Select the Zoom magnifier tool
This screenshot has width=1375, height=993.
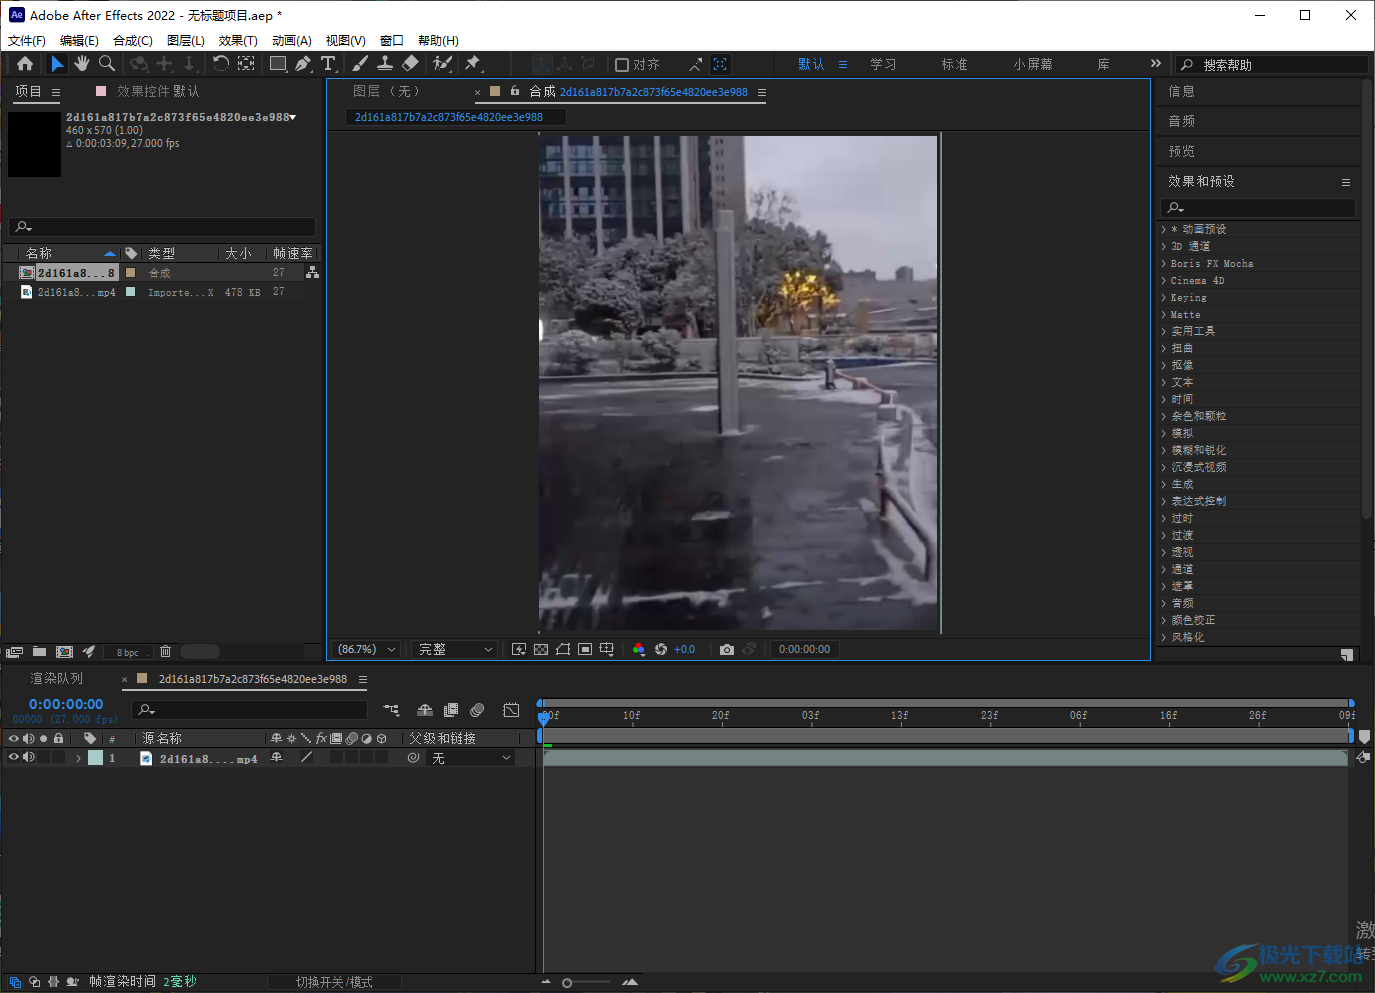tap(107, 64)
